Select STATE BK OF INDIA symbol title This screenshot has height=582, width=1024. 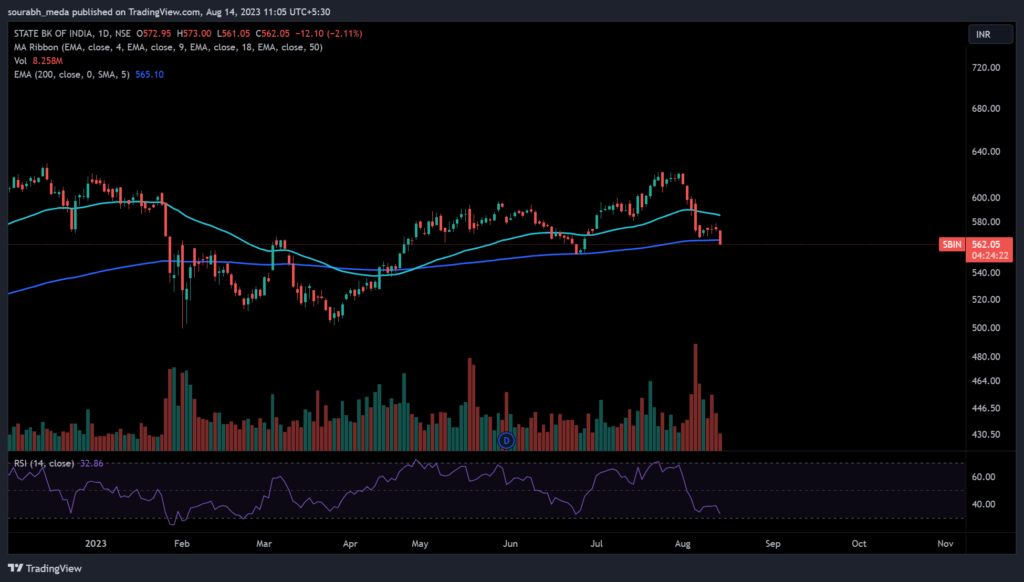click(x=72, y=33)
